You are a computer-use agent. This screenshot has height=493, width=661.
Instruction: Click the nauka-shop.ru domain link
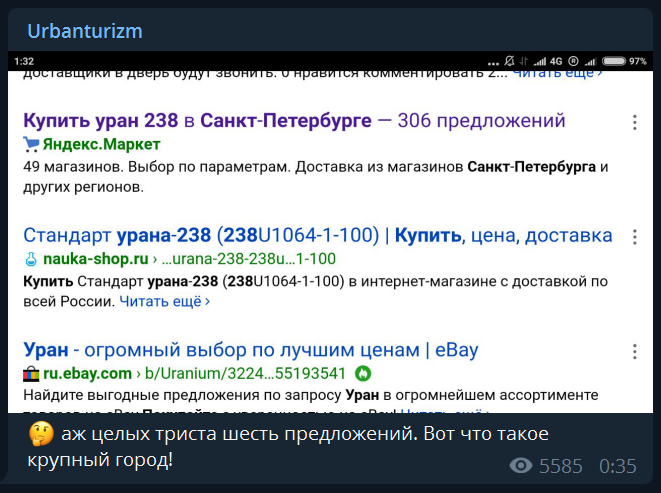(96, 259)
